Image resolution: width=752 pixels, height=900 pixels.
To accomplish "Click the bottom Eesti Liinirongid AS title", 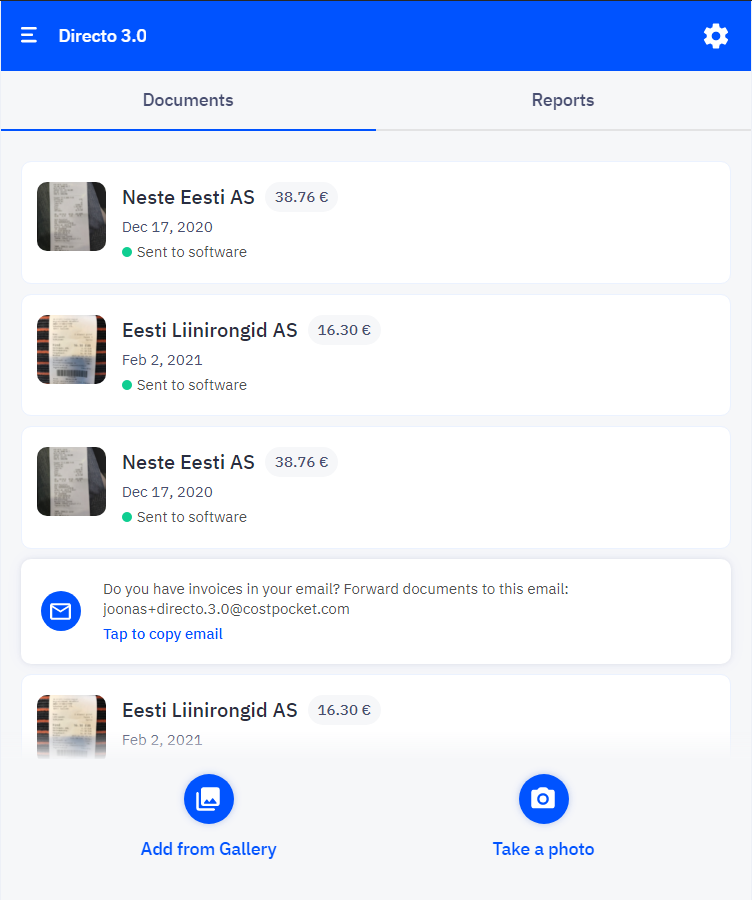I will pyautogui.click(x=210, y=711).
